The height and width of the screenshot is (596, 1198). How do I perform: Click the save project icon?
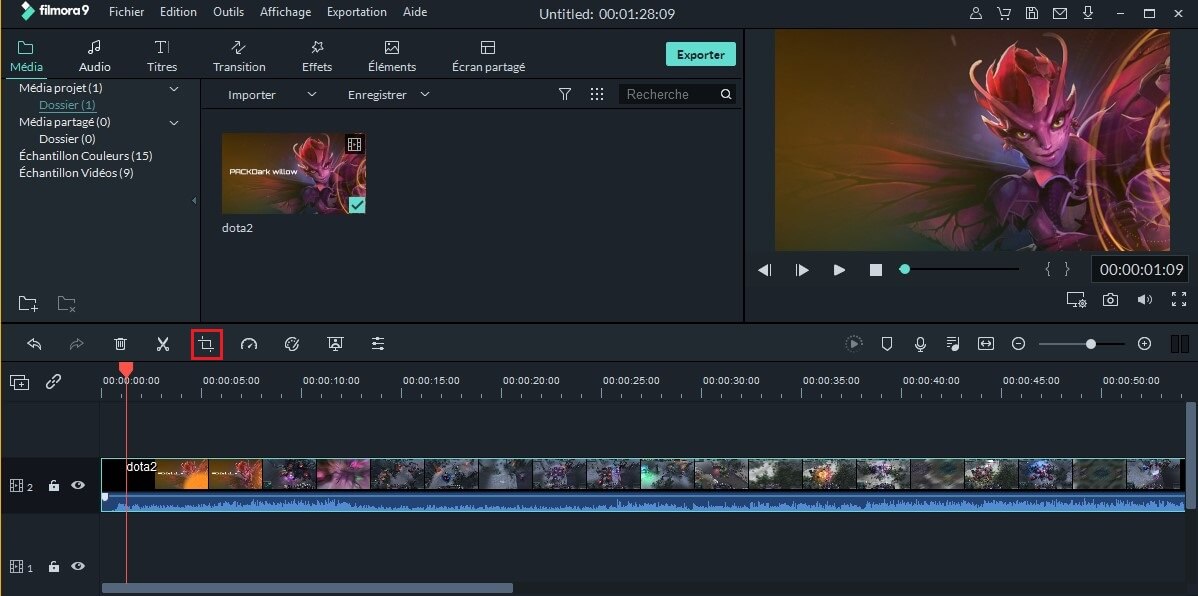click(x=1031, y=13)
